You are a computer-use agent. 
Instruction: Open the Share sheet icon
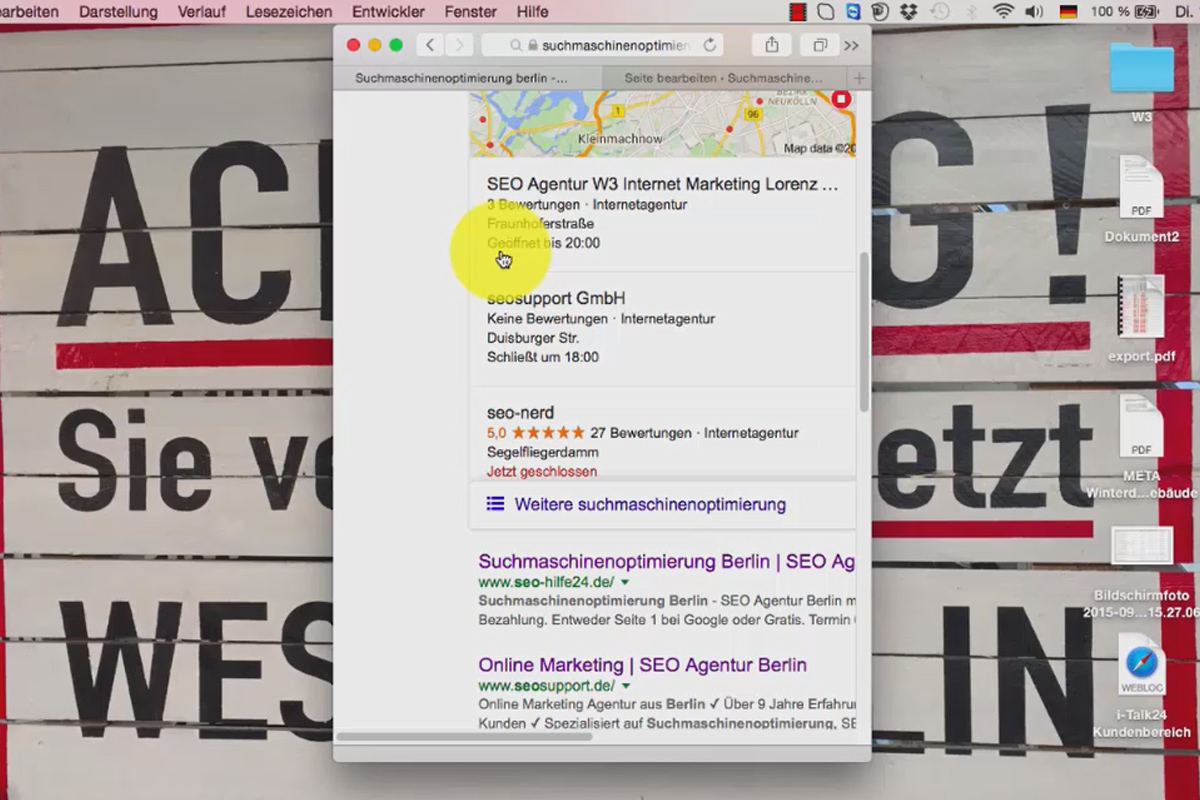point(772,45)
